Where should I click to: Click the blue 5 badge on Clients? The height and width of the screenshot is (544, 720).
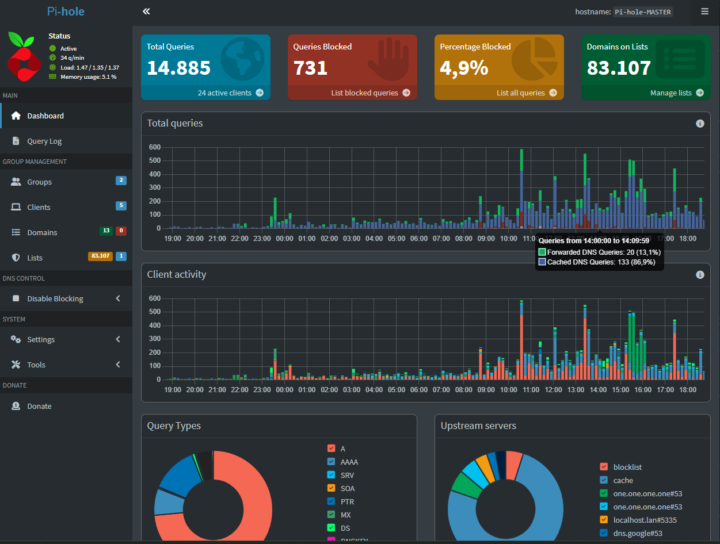(121, 205)
